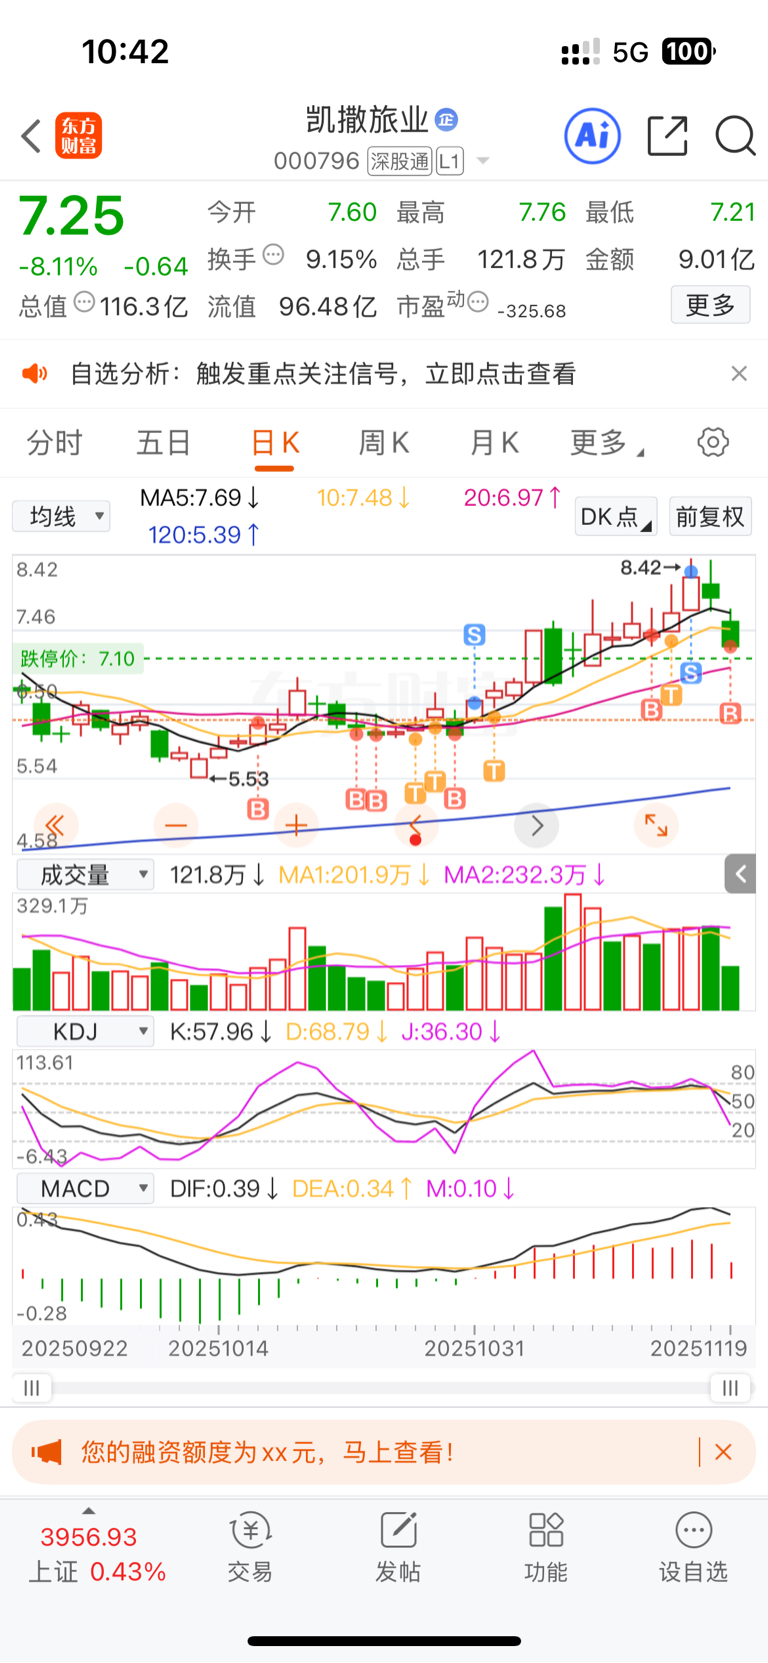
Task: Tap the info icon next to 市盈动
Action: tap(478, 302)
